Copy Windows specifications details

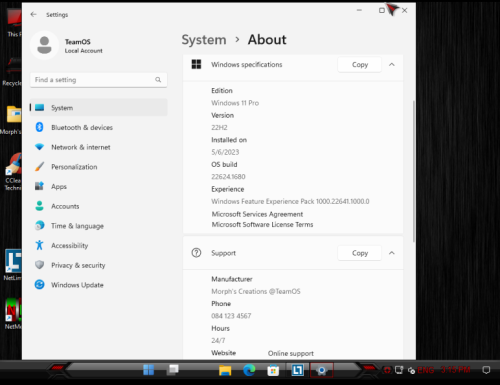point(360,65)
